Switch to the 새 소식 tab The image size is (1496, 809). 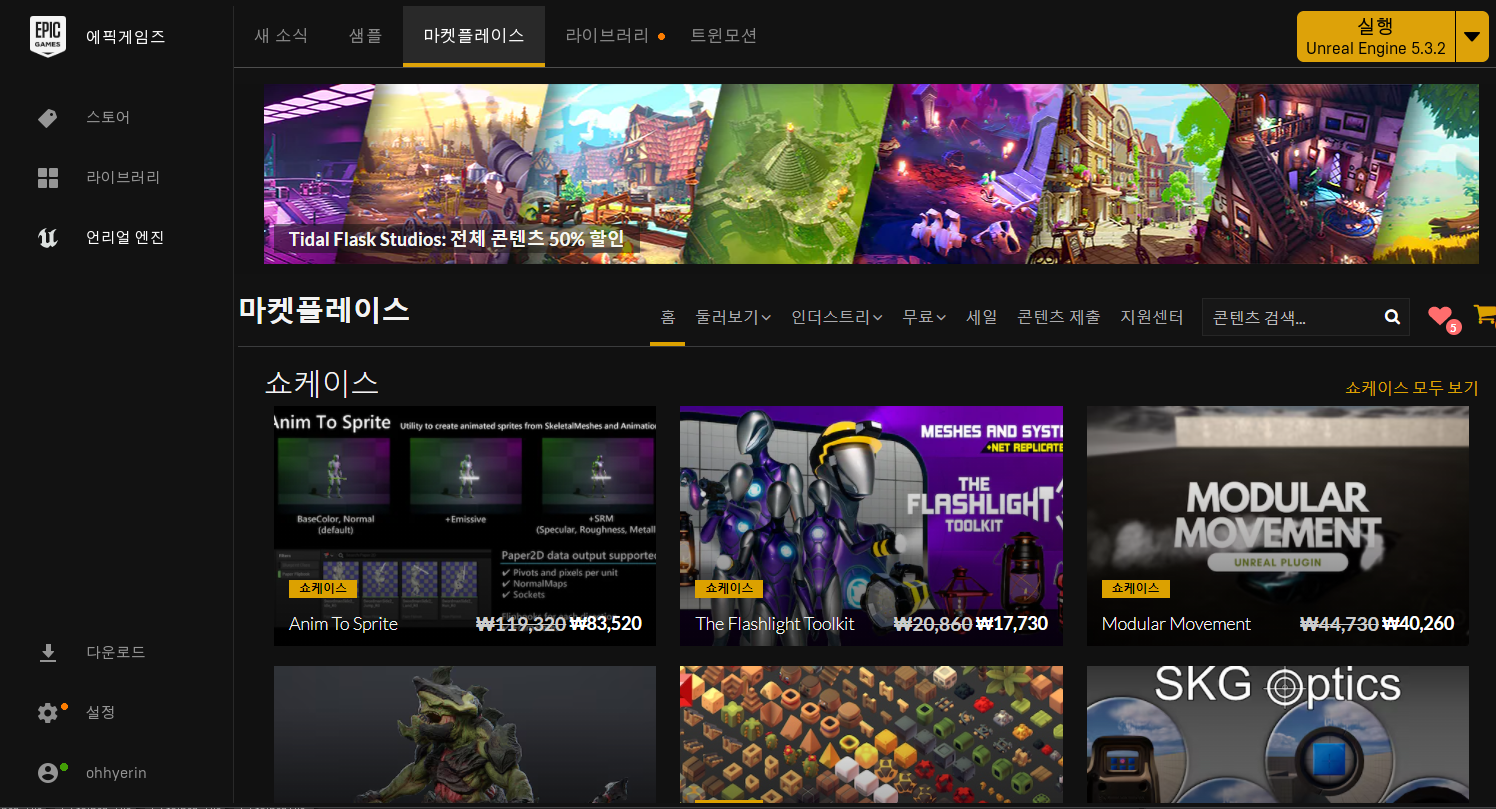tap(281, 36)
